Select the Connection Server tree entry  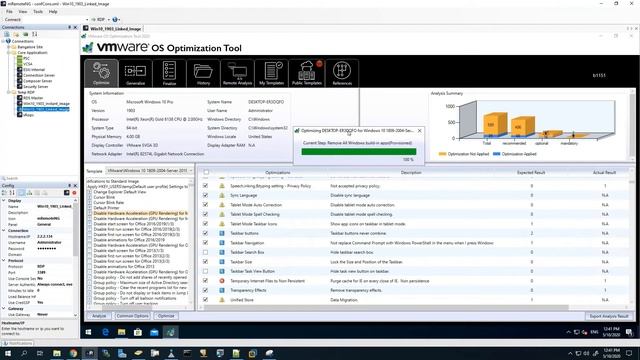[39, 76]
